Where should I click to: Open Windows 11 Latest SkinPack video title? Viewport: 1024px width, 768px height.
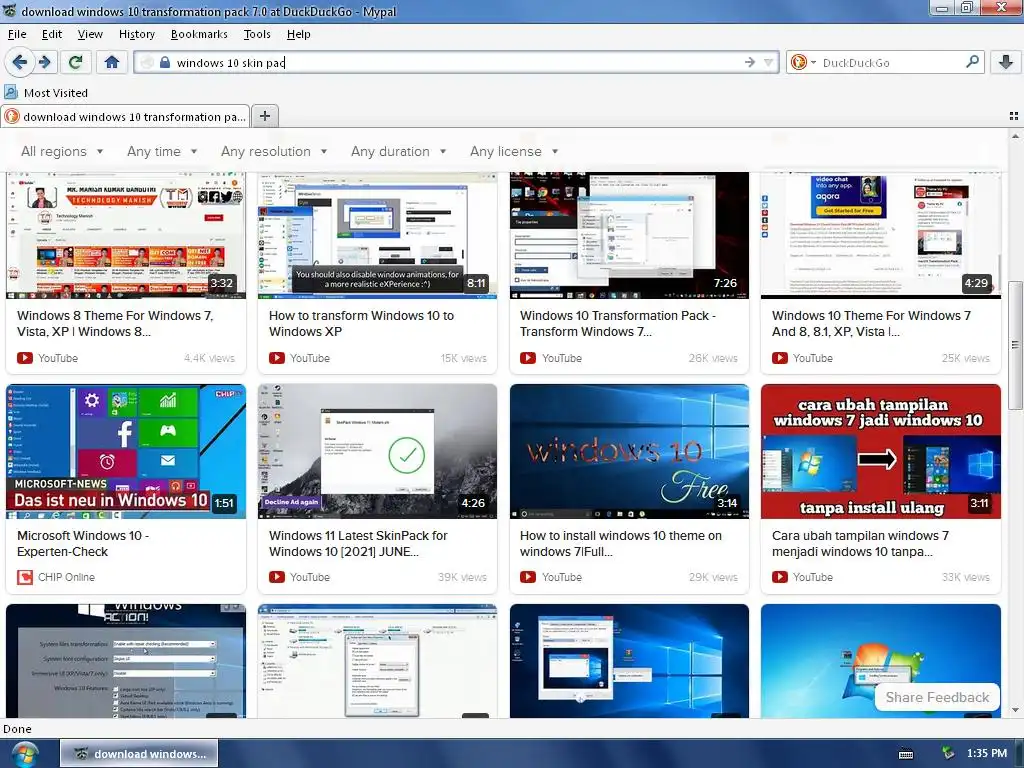click(x=358, y=543)
